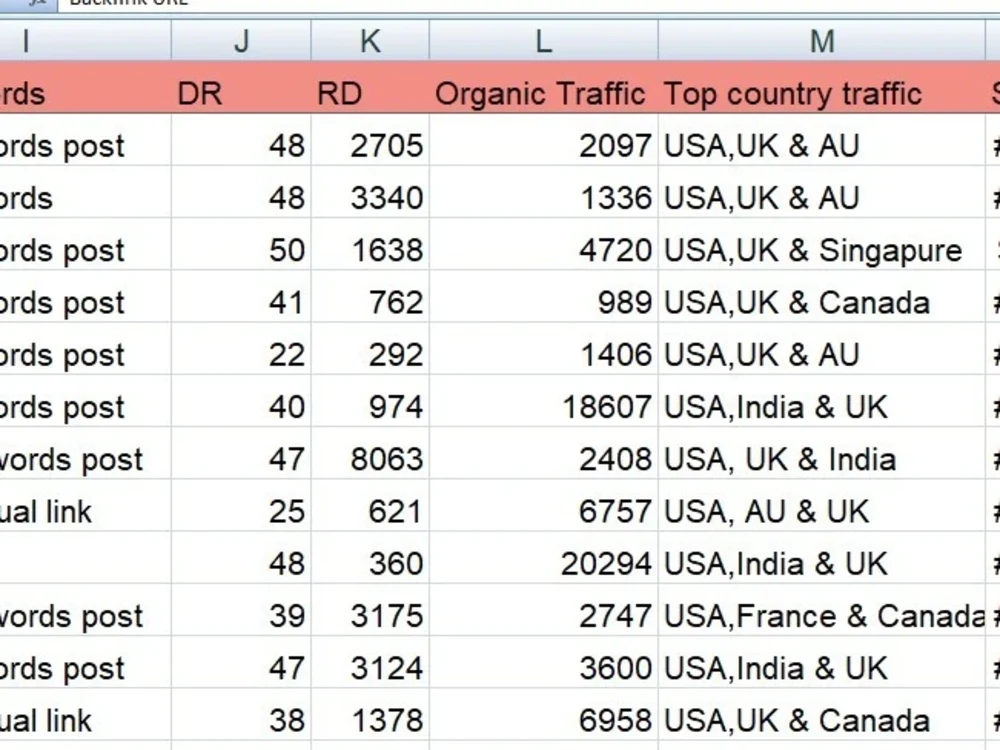Click Organic Traffic cell 18607
The image size is (1000, 750).
[x=543, y=402]
